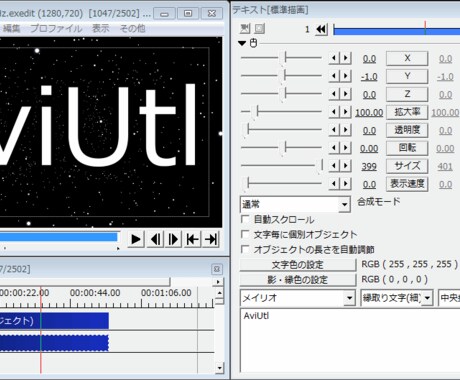Click the frame region icon beside camera icon
This screenshot has height=380, width=460.
tap(260, 29)
